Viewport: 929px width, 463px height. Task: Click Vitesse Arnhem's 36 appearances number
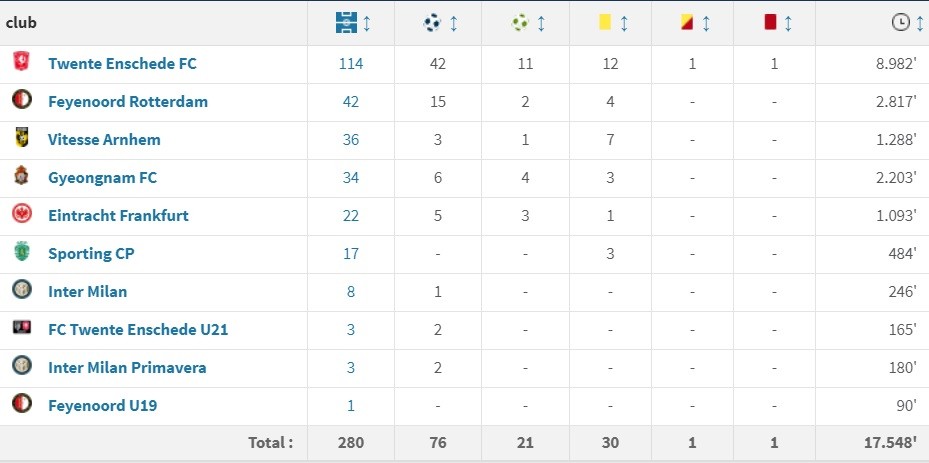pos(350,139)
